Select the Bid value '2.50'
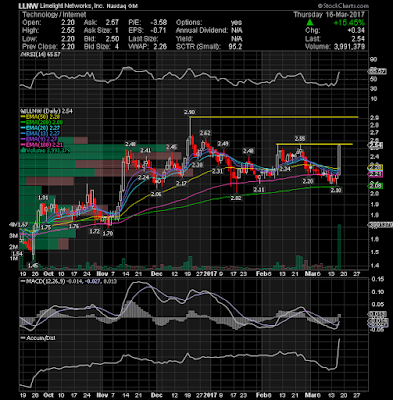393x400 pixels. coord(112,39)
